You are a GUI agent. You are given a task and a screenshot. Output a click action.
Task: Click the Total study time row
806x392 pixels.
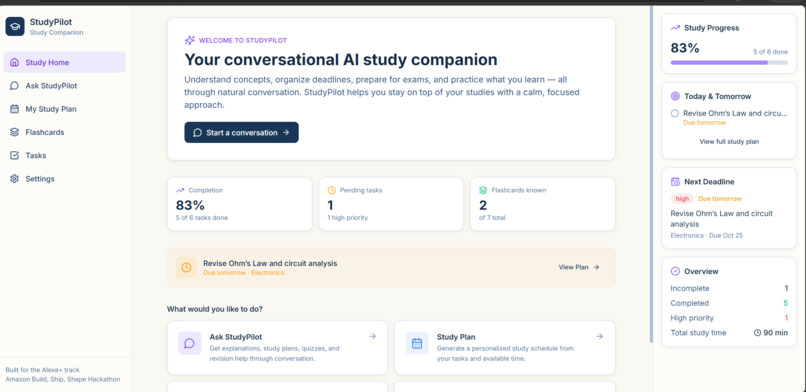pyautogui.click(x=729, y=332)
